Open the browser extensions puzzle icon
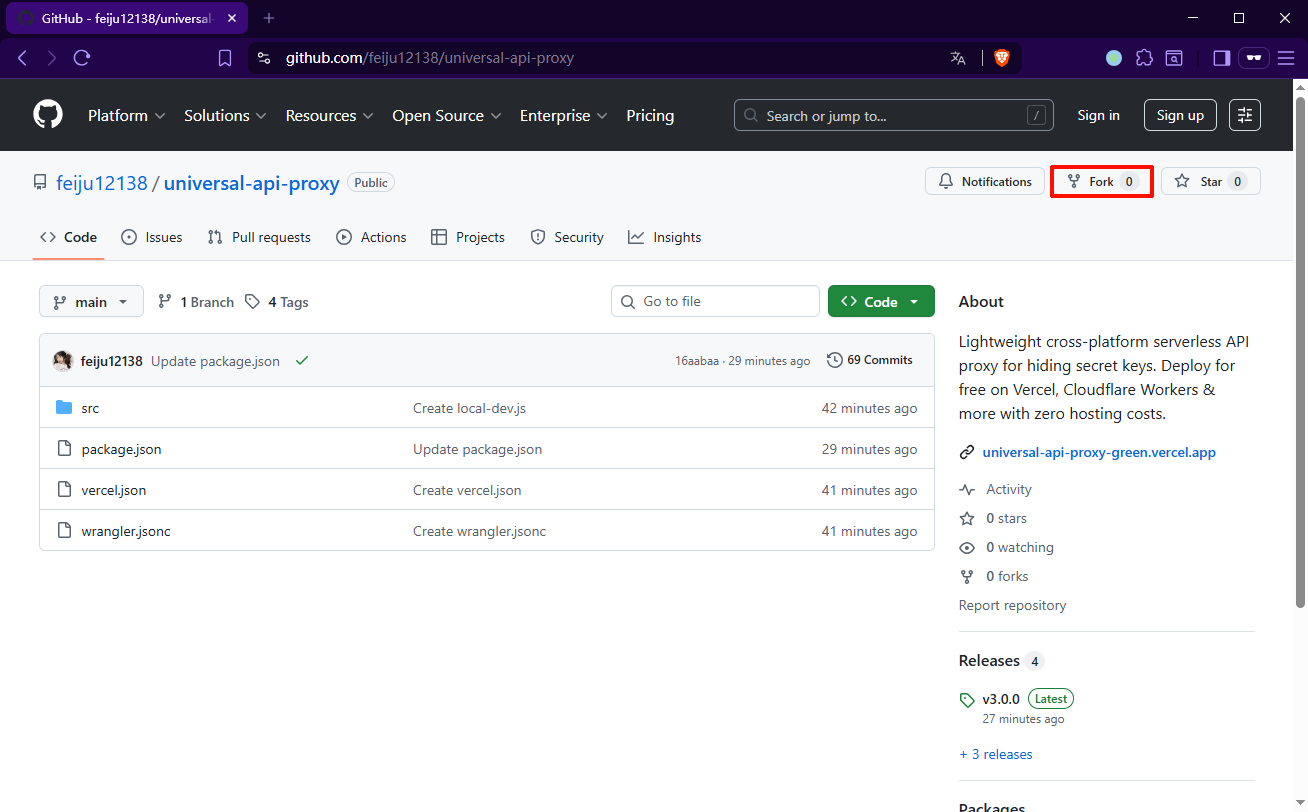The height and width of the screenshot is (812, 1308). click(x=1144, y=58)
